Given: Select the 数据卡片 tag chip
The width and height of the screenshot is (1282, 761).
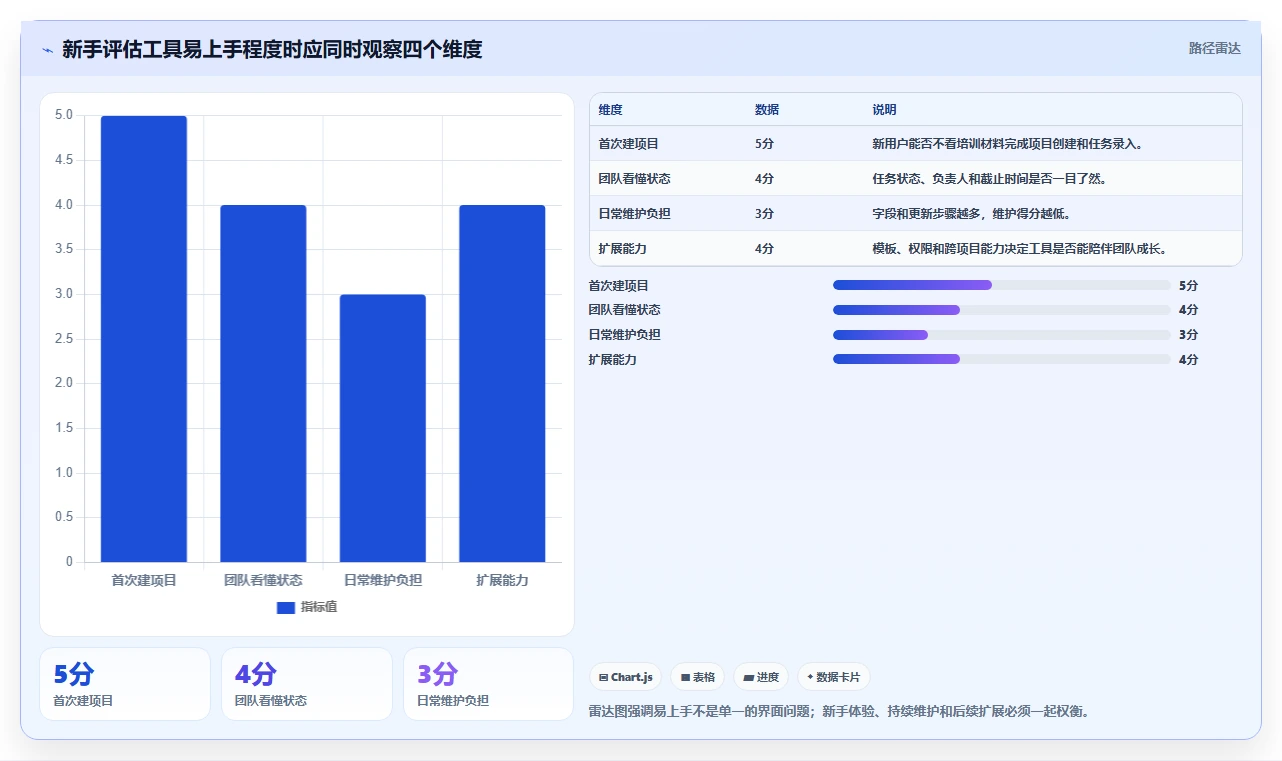Looking at the screenshot, I should 834,677.
